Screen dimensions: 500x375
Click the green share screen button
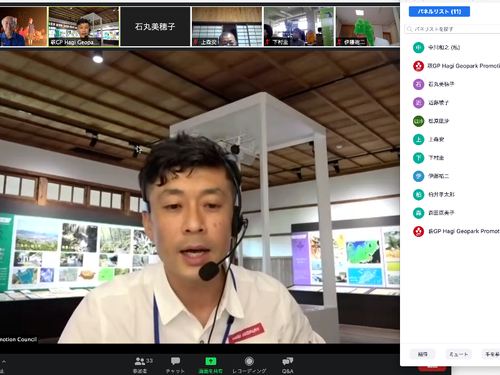(211, 365)
